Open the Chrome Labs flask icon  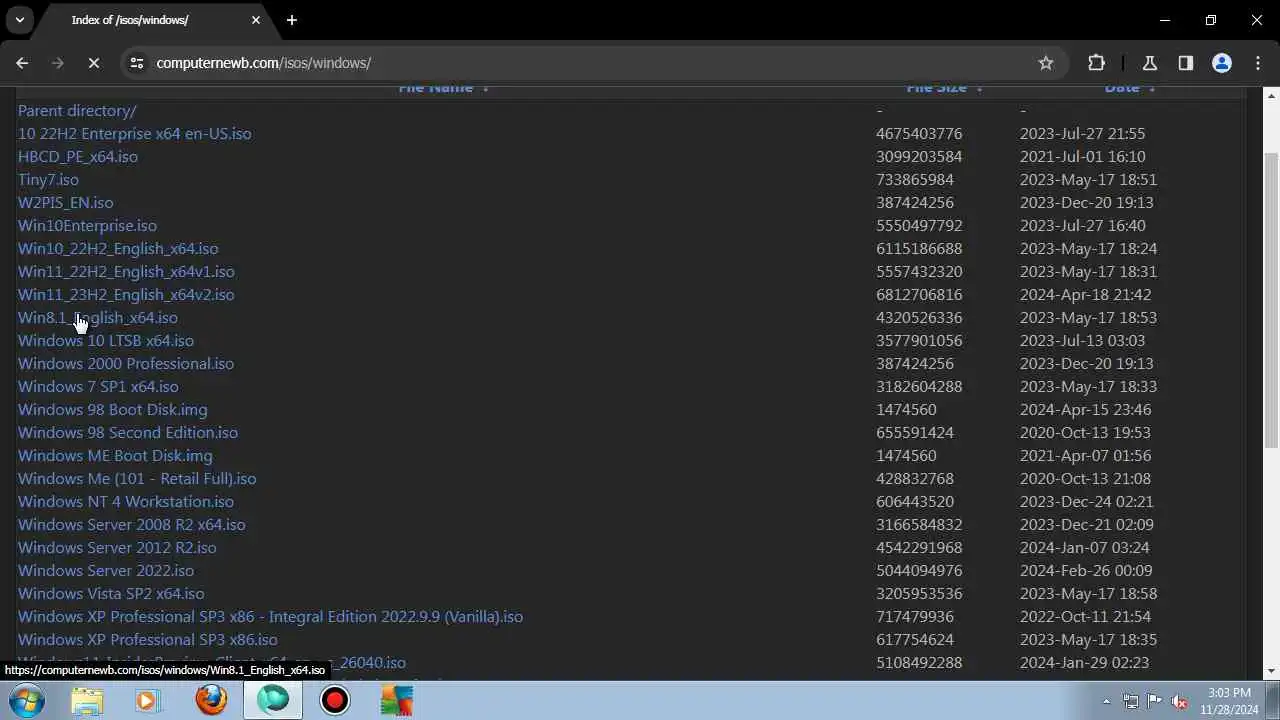coord(1150,63)
